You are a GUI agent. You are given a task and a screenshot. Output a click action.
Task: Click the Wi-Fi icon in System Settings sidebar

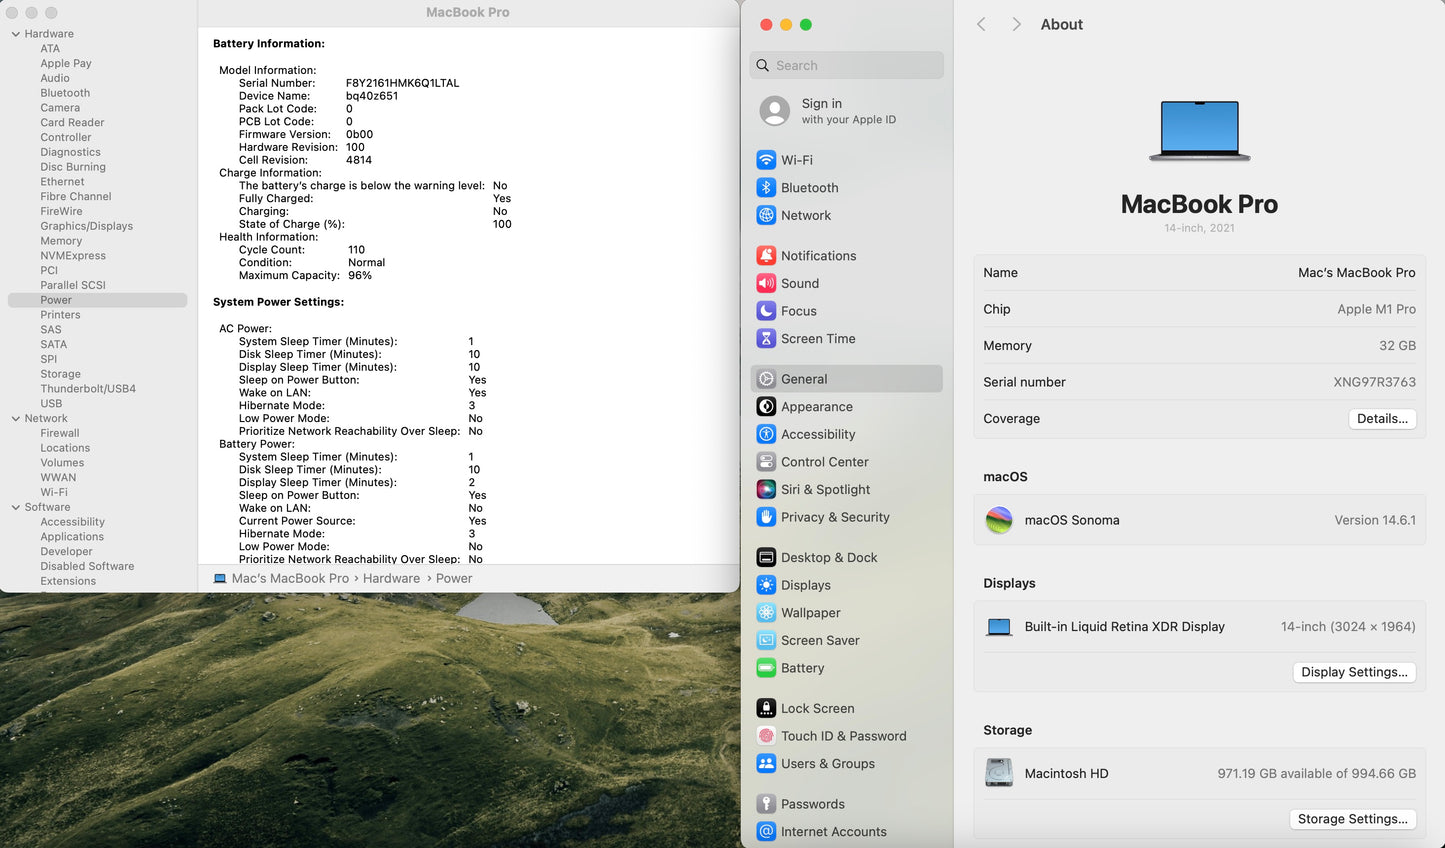[766, 160]
